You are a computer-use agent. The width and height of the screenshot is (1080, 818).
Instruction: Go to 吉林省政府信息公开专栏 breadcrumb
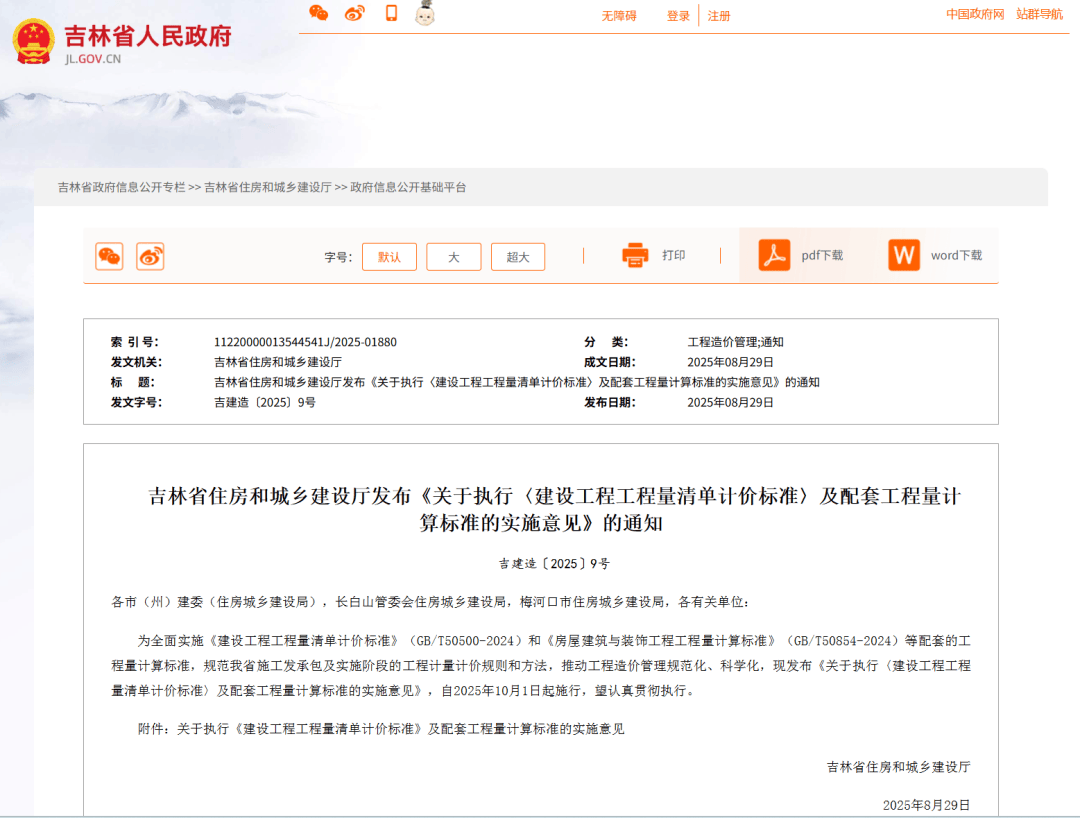(x=121, y=187)
